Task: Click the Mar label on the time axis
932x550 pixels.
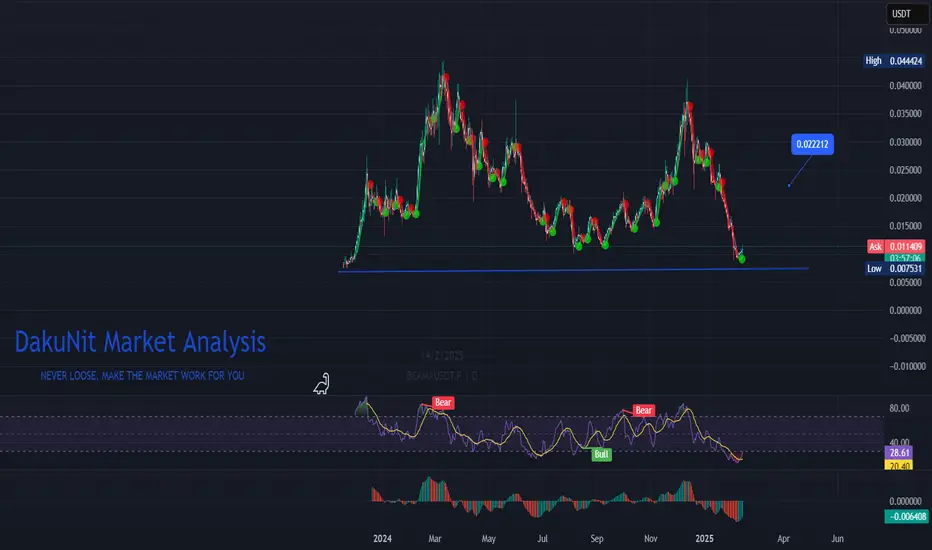Action: click(434, 539)
